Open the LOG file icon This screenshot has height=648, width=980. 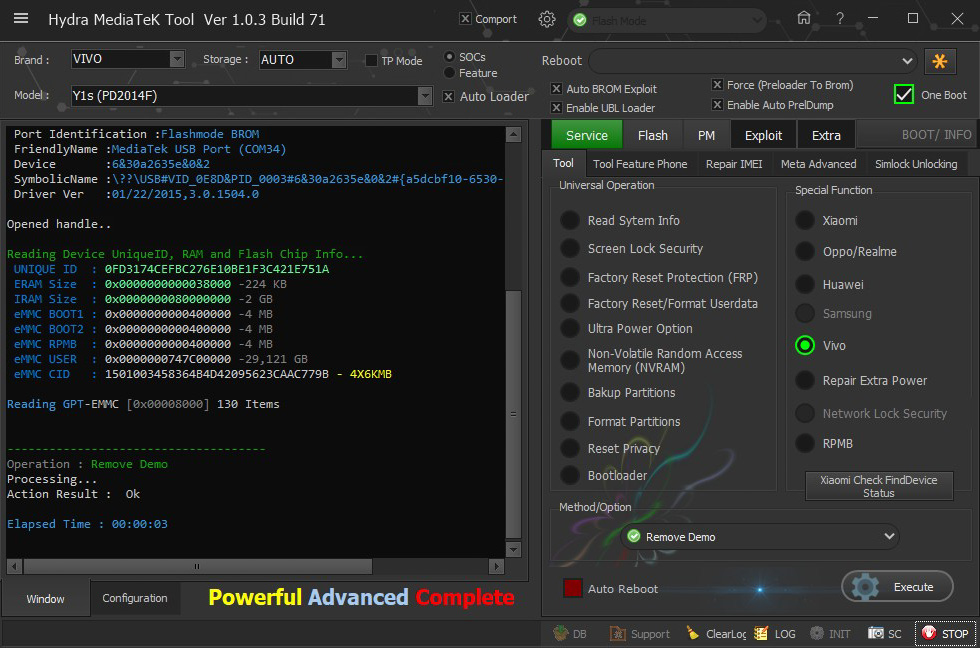[x=775, y=634]
